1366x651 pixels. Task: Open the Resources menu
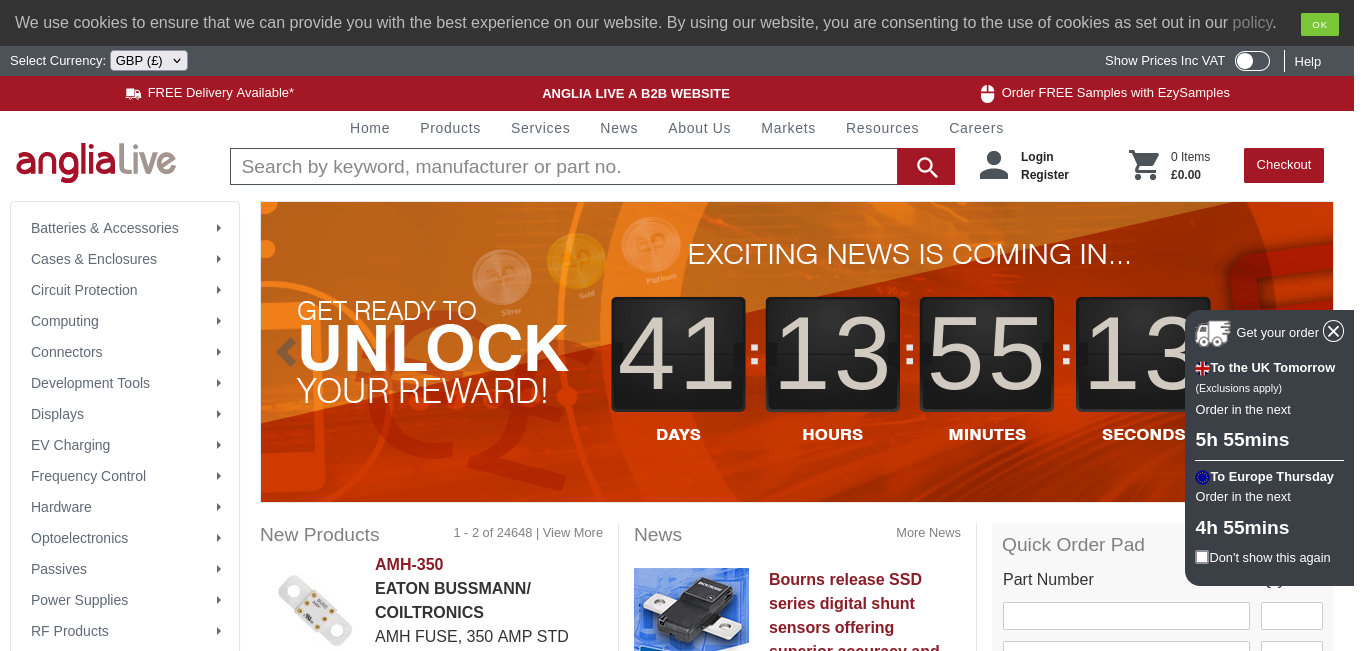[882, 128]
